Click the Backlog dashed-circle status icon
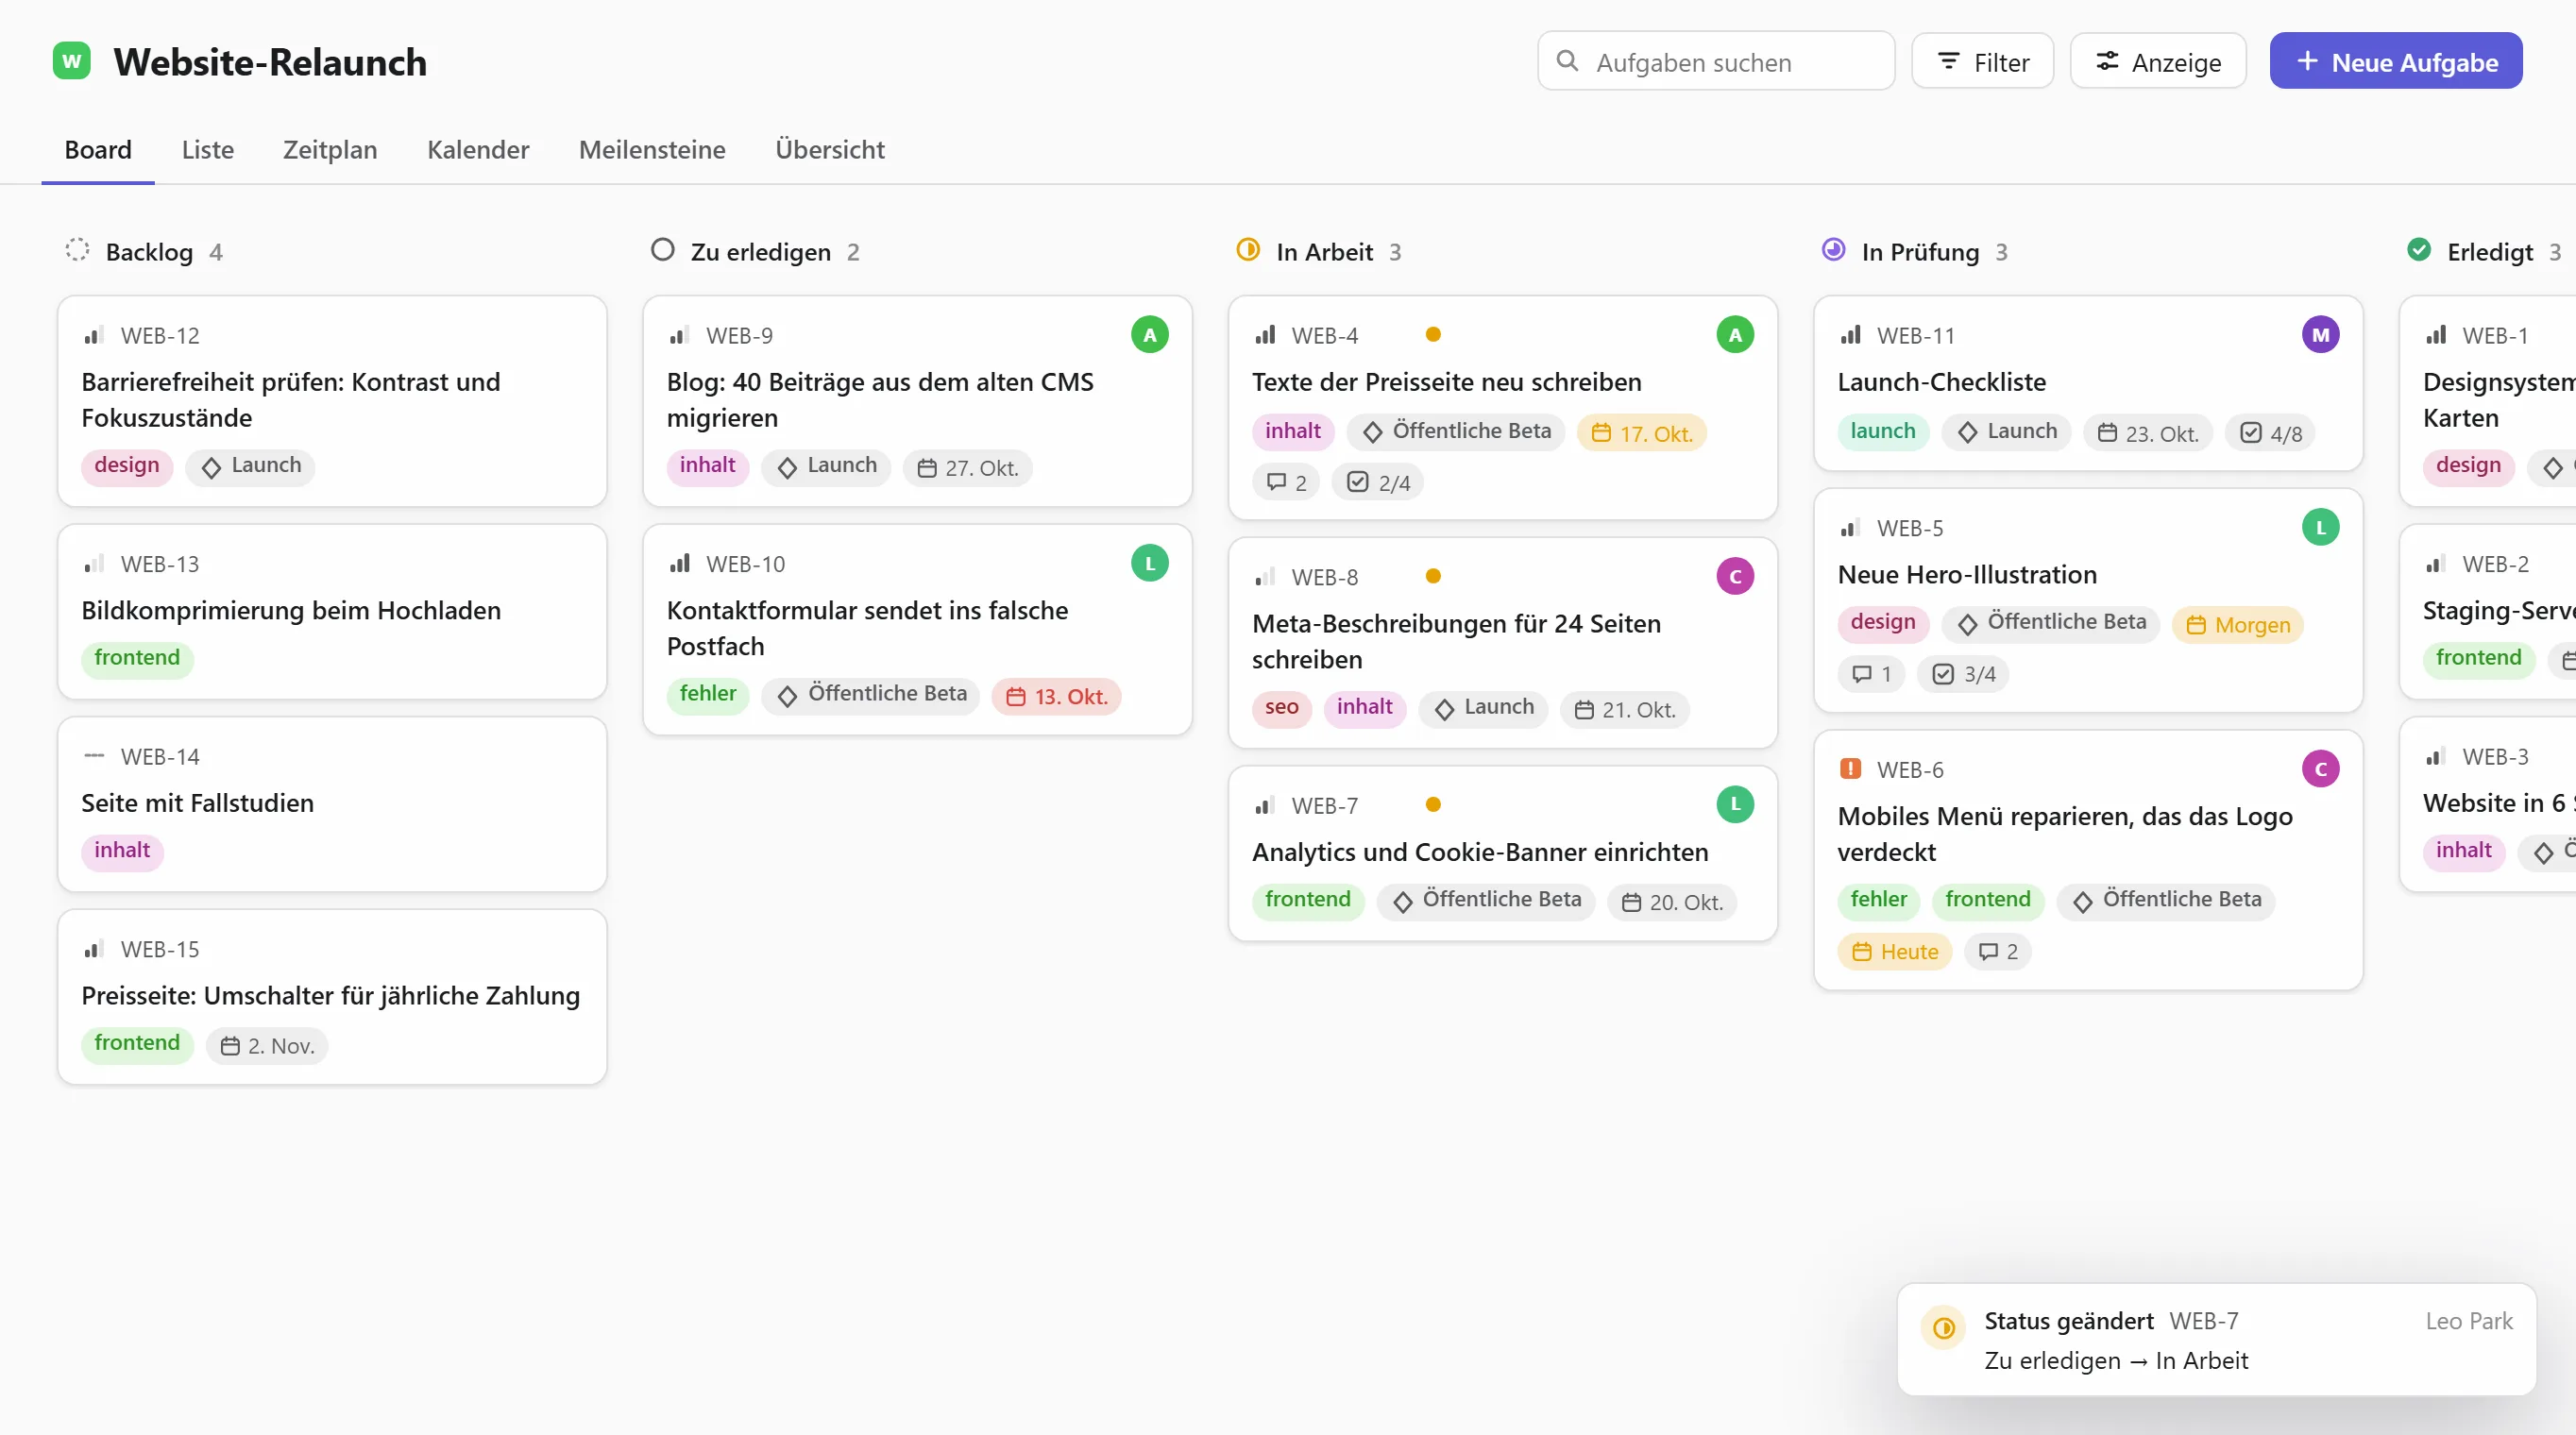This screenshot has height=1435, width=2576. point(77,250)
